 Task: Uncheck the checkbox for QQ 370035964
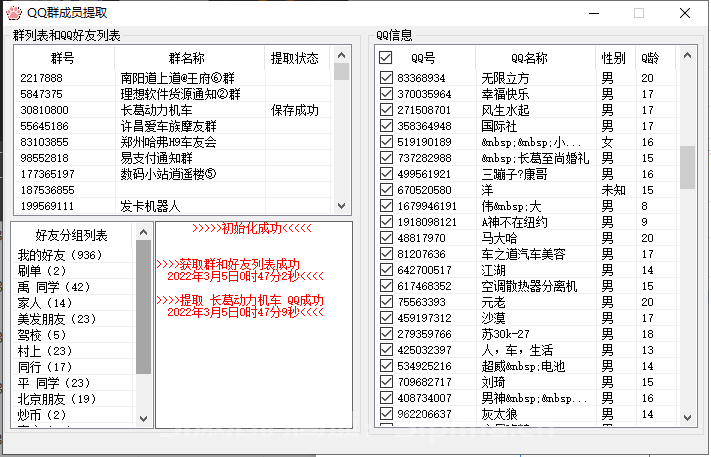tap(386, 93)
